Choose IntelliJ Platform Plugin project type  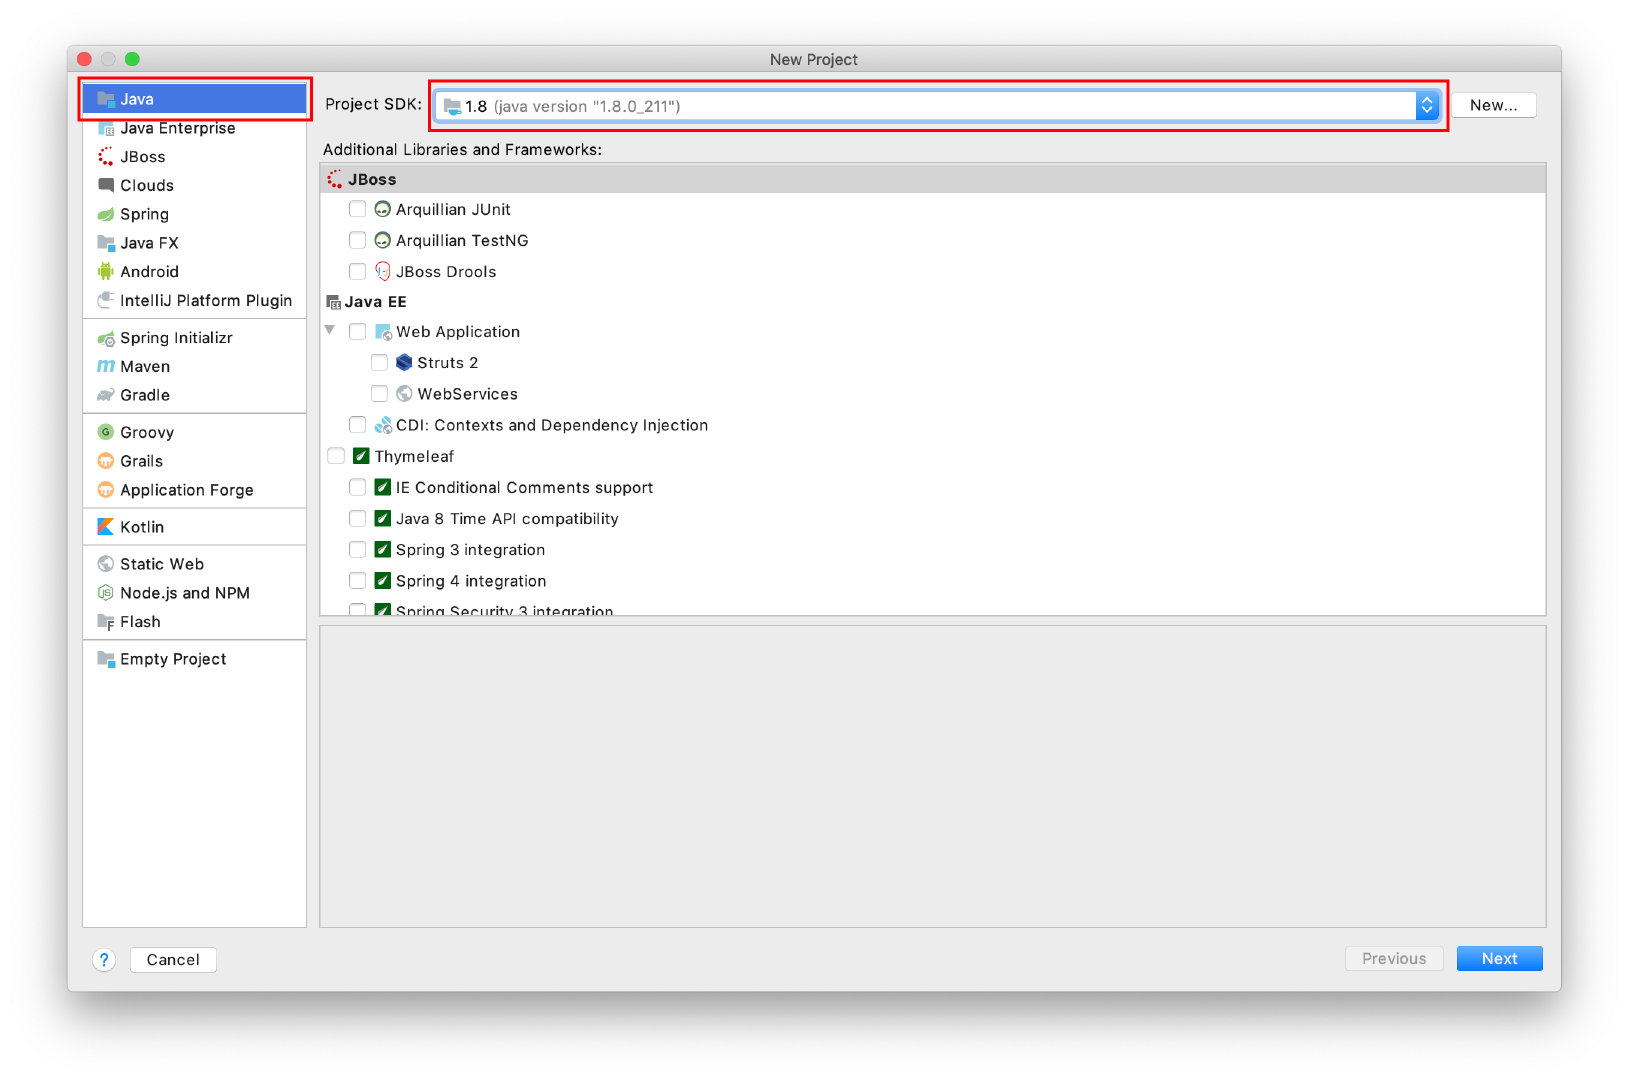click(195, 300)
